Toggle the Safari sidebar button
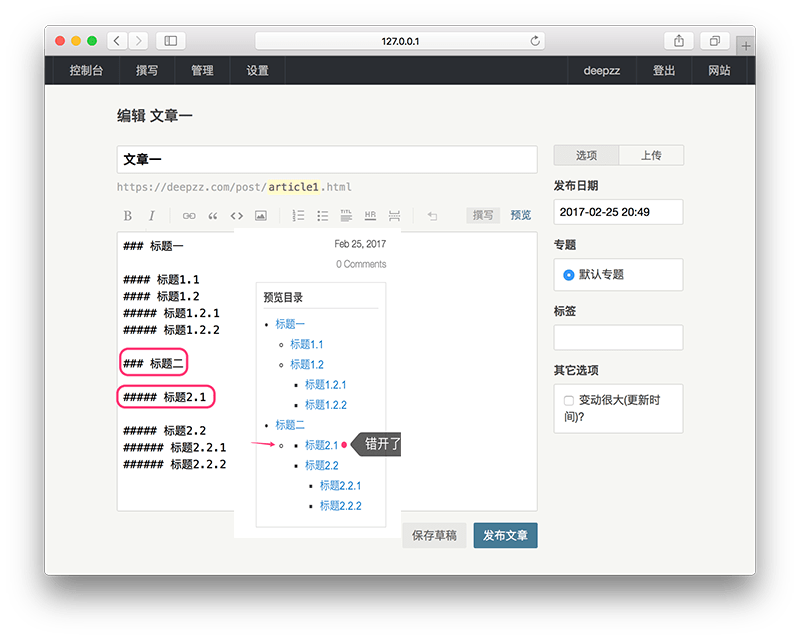Screen dimensions: 800x639 pyautogui.click(x=170, y=41)
